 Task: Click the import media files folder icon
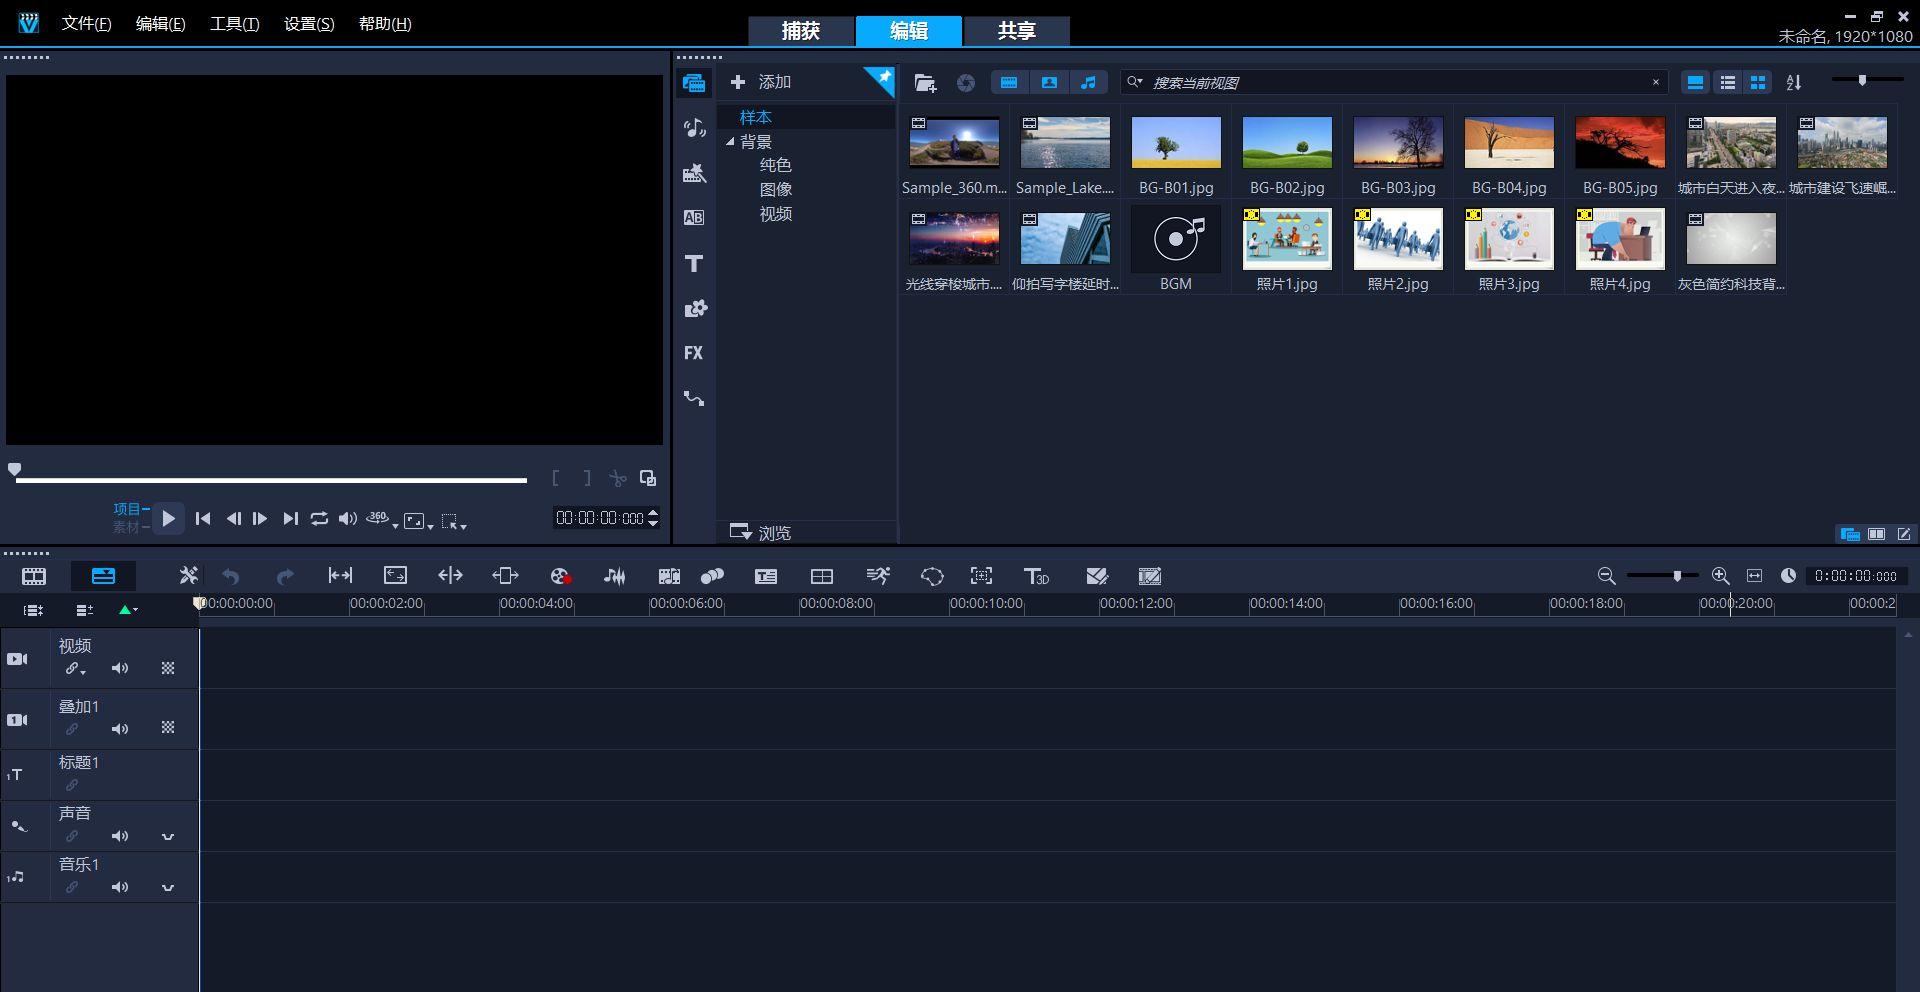925,83
